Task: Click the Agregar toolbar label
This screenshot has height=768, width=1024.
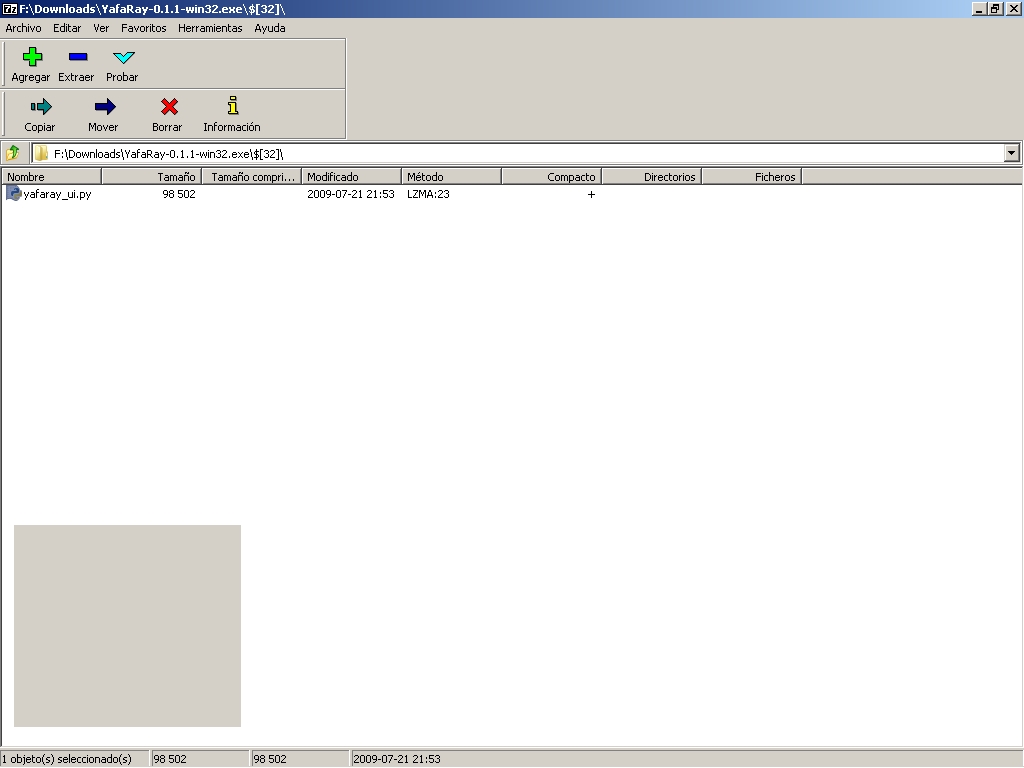Action: pyautogui.click(x=31, y=77)
